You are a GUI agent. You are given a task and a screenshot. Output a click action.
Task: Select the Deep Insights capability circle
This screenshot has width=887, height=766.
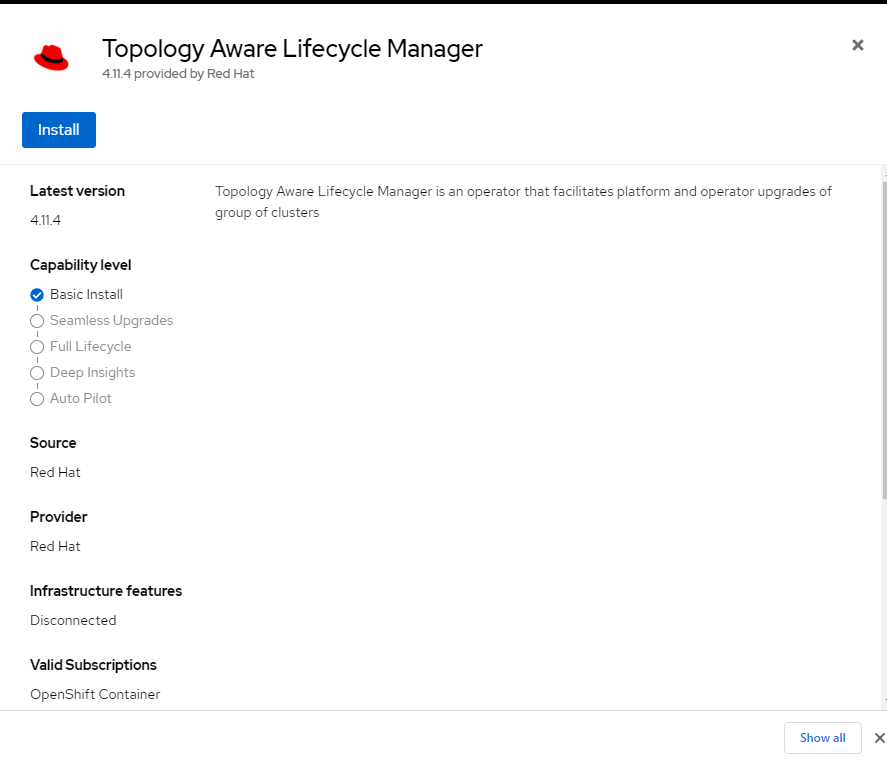pos(37,373)
